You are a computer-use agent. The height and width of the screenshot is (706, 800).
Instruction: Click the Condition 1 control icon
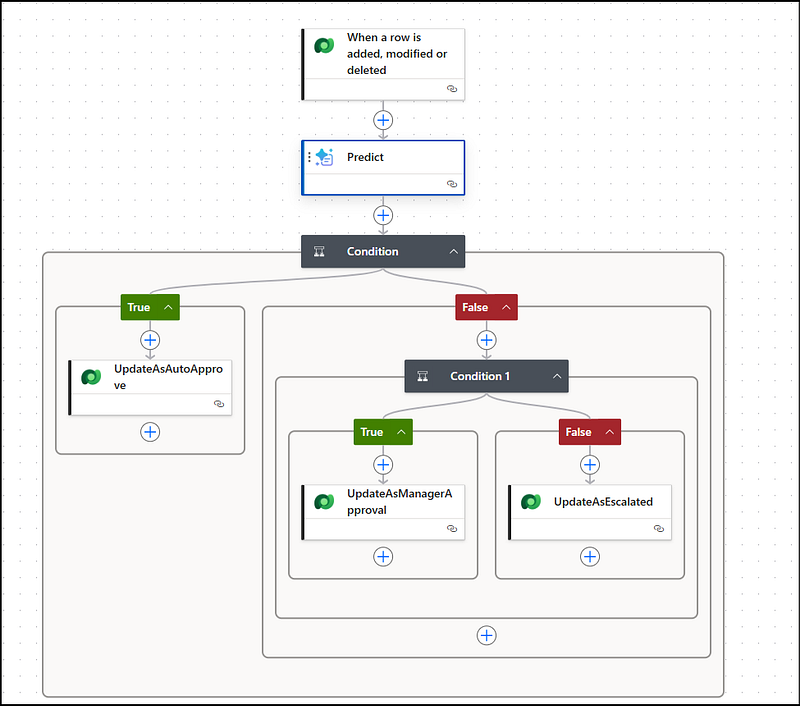point(422,376)
